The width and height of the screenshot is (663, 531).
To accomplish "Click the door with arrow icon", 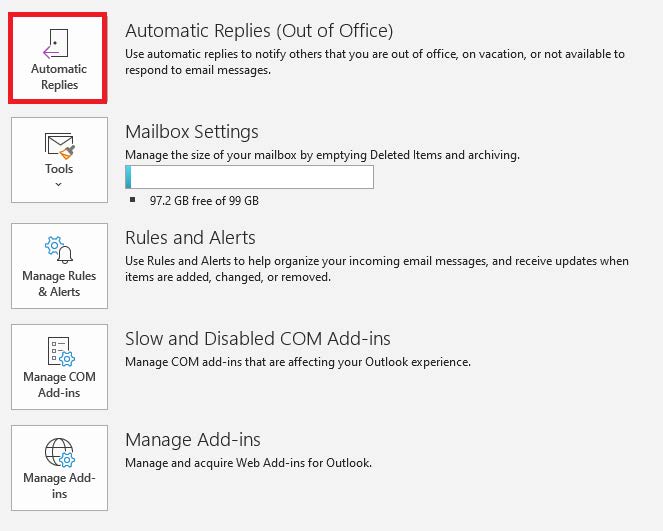I will pos(56,44).
